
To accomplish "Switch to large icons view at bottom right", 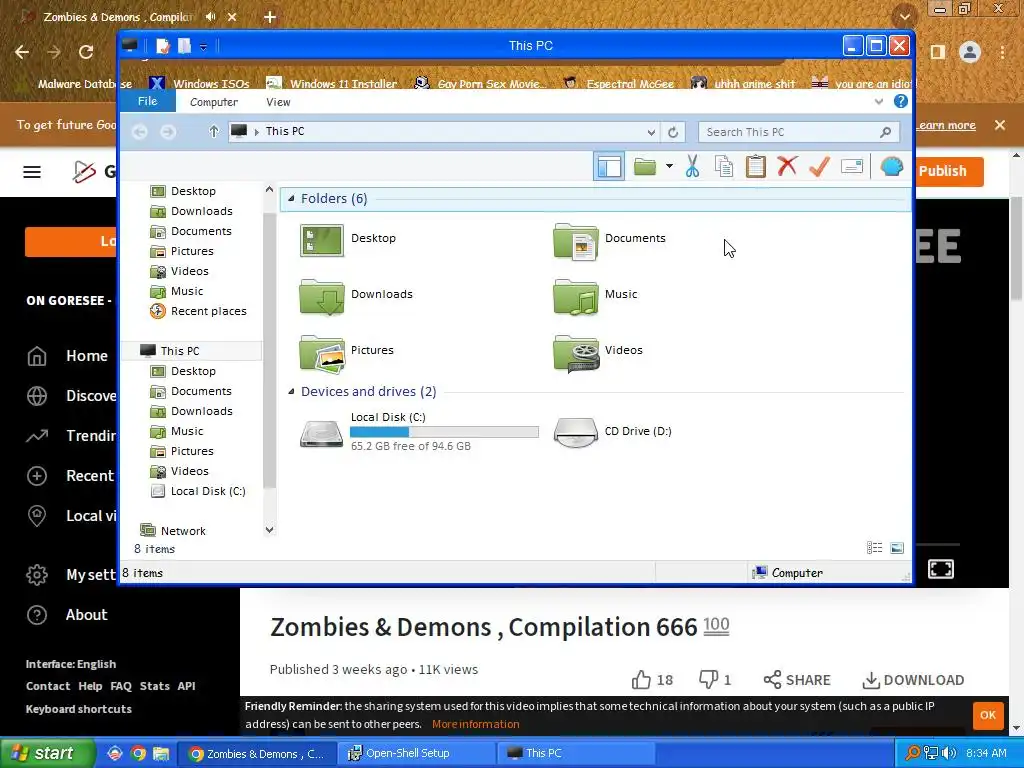I will pos(897,548).
